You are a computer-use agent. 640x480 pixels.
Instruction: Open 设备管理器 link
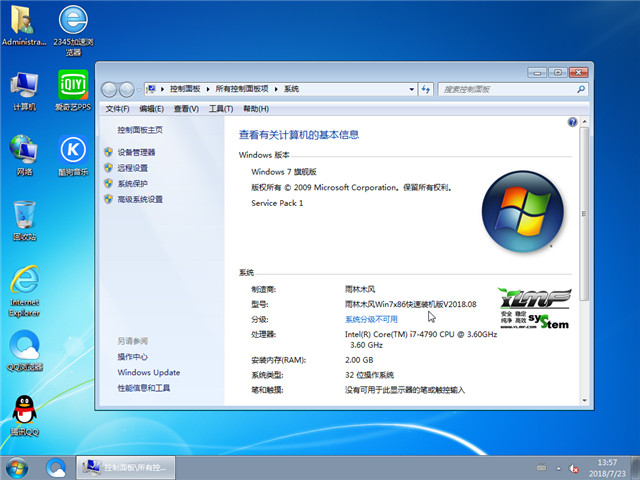[136, 152]
